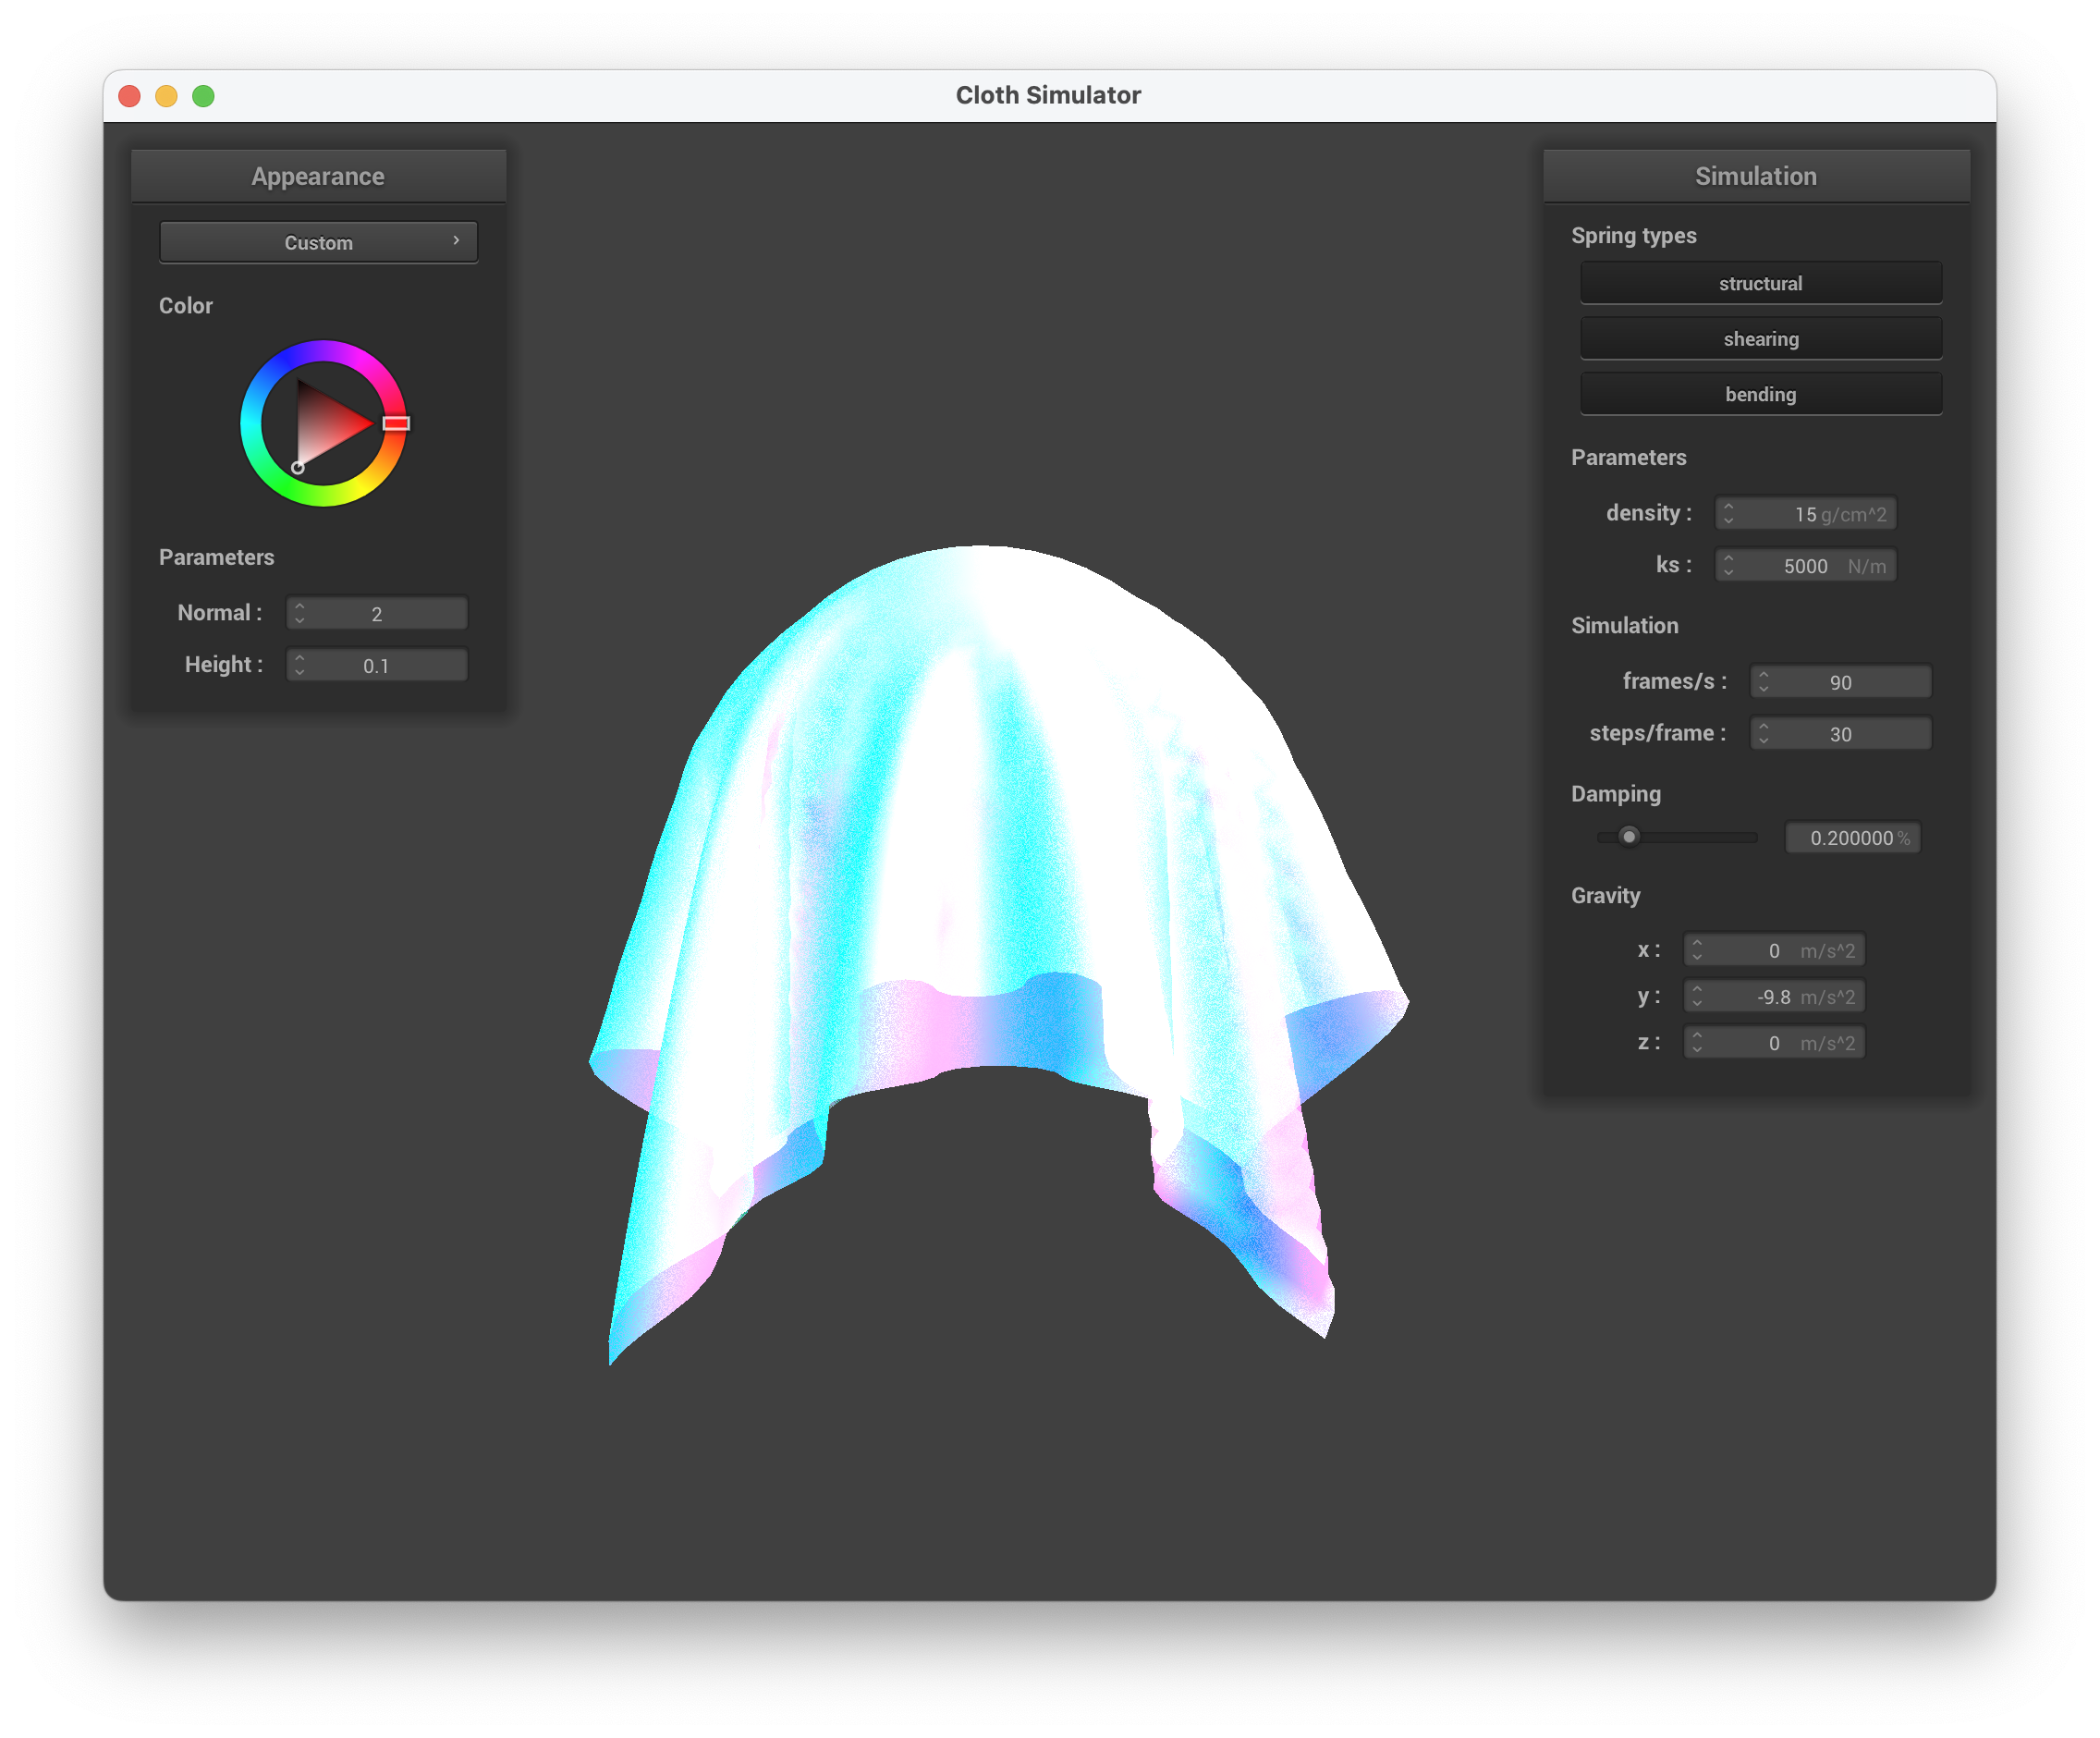This screenshot has width=2100, height=1738.
Task: Click the Appearance panel header
Action: [318, 176]
